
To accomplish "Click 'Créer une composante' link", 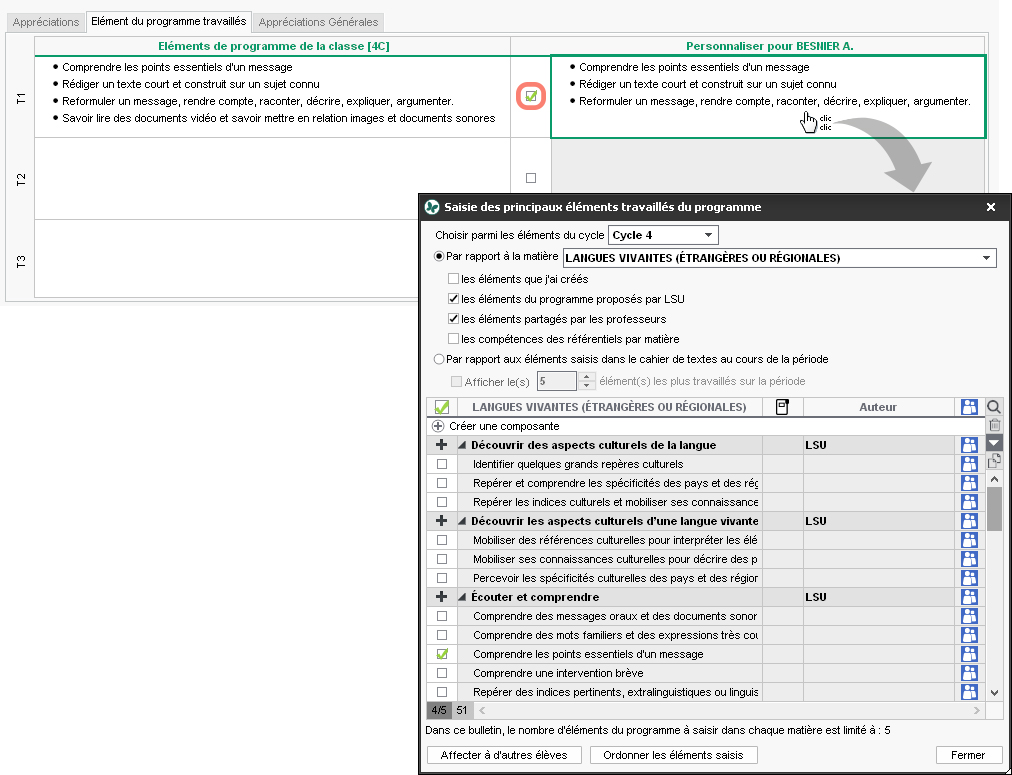I will pos(504,426).
